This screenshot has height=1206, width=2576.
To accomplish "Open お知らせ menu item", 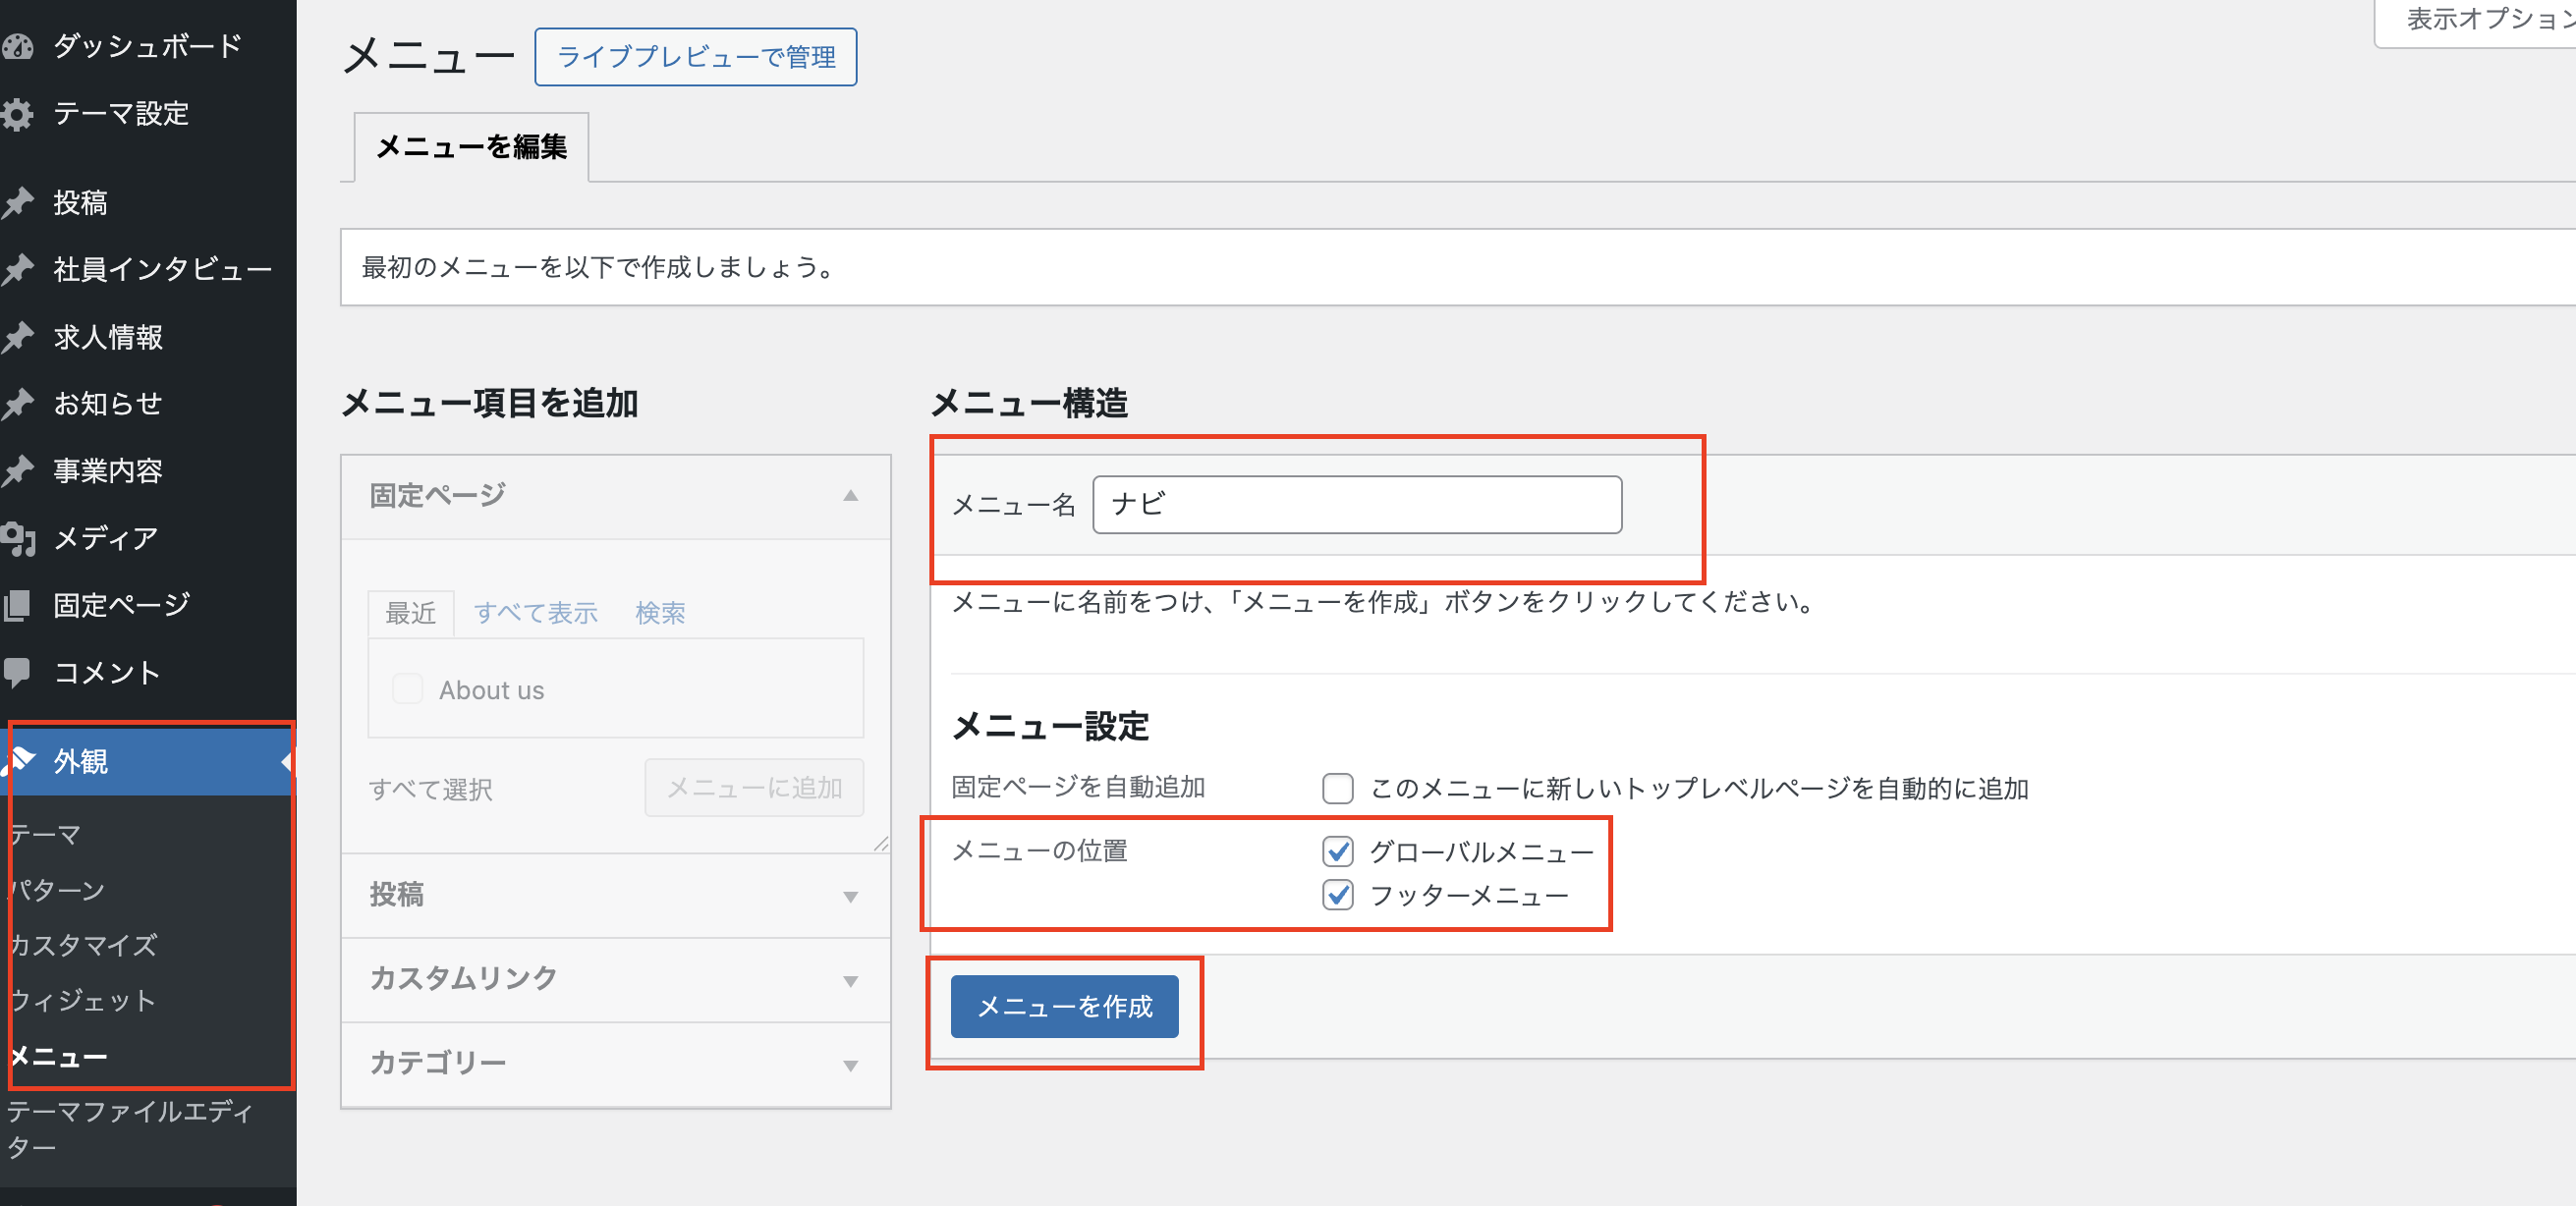I will 107,404.
